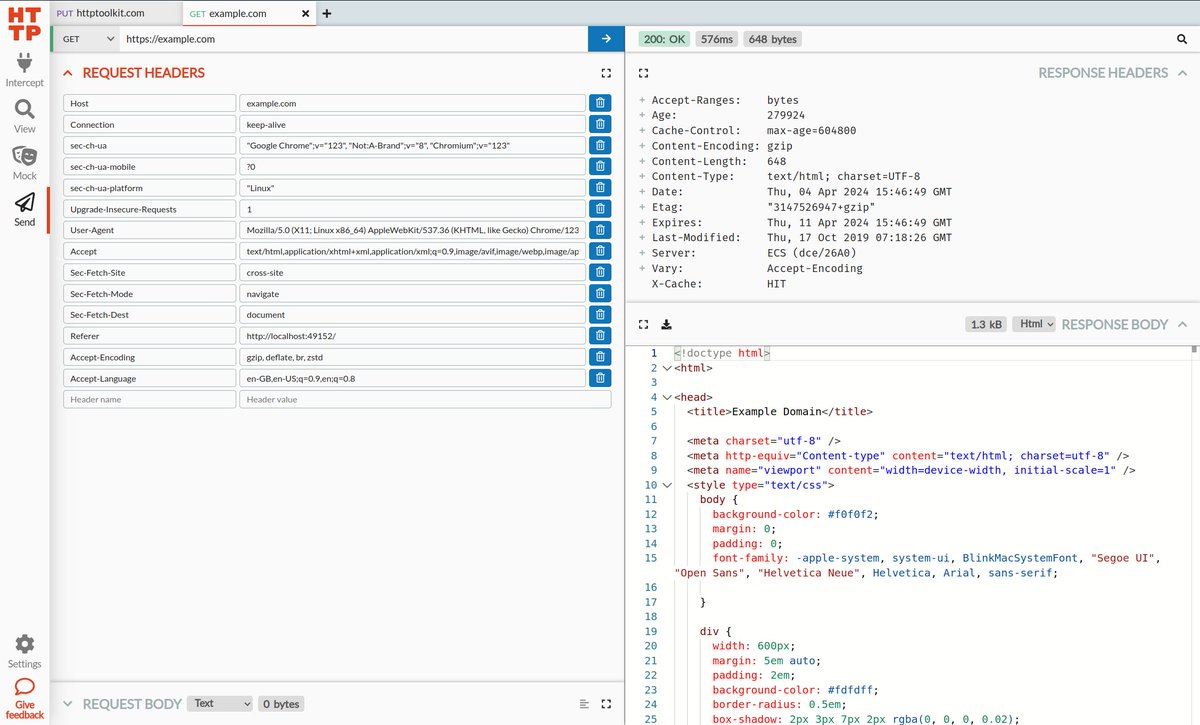Click the 1.3 kB body size badge
Viewport: 1200px width, 725px height.
pyautogui.click(x=986, y=324)
